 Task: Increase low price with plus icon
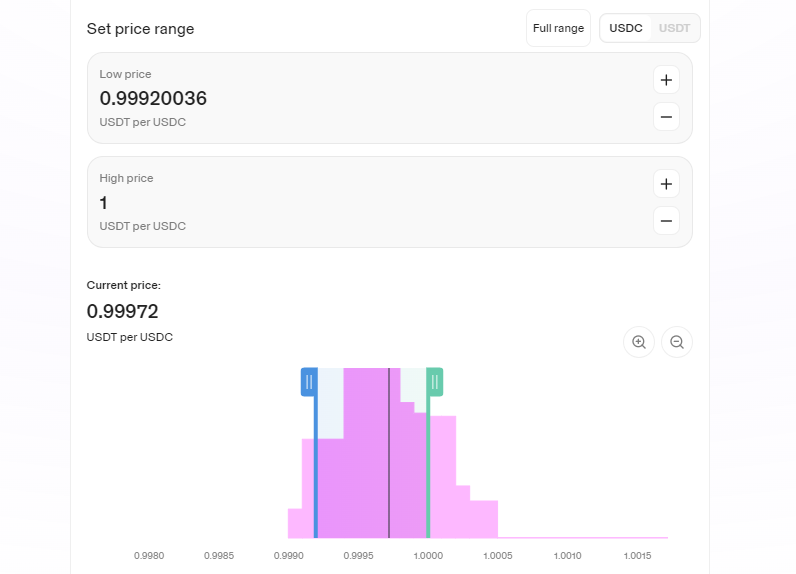pyautogui.click(x=666, y=80)
